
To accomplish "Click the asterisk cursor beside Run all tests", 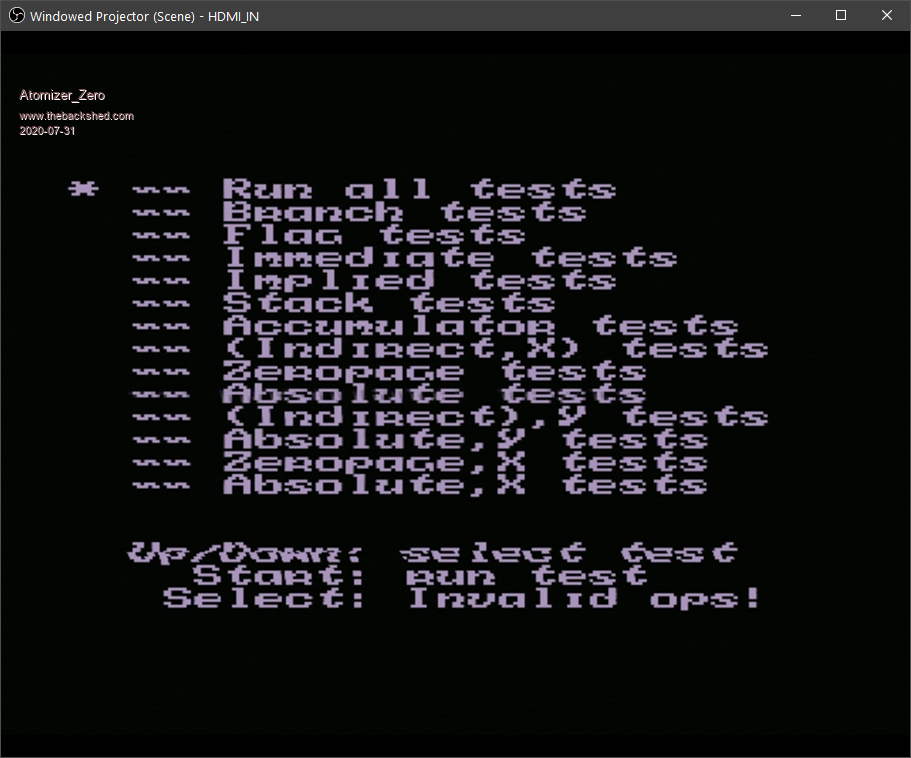I will (83, 189).
